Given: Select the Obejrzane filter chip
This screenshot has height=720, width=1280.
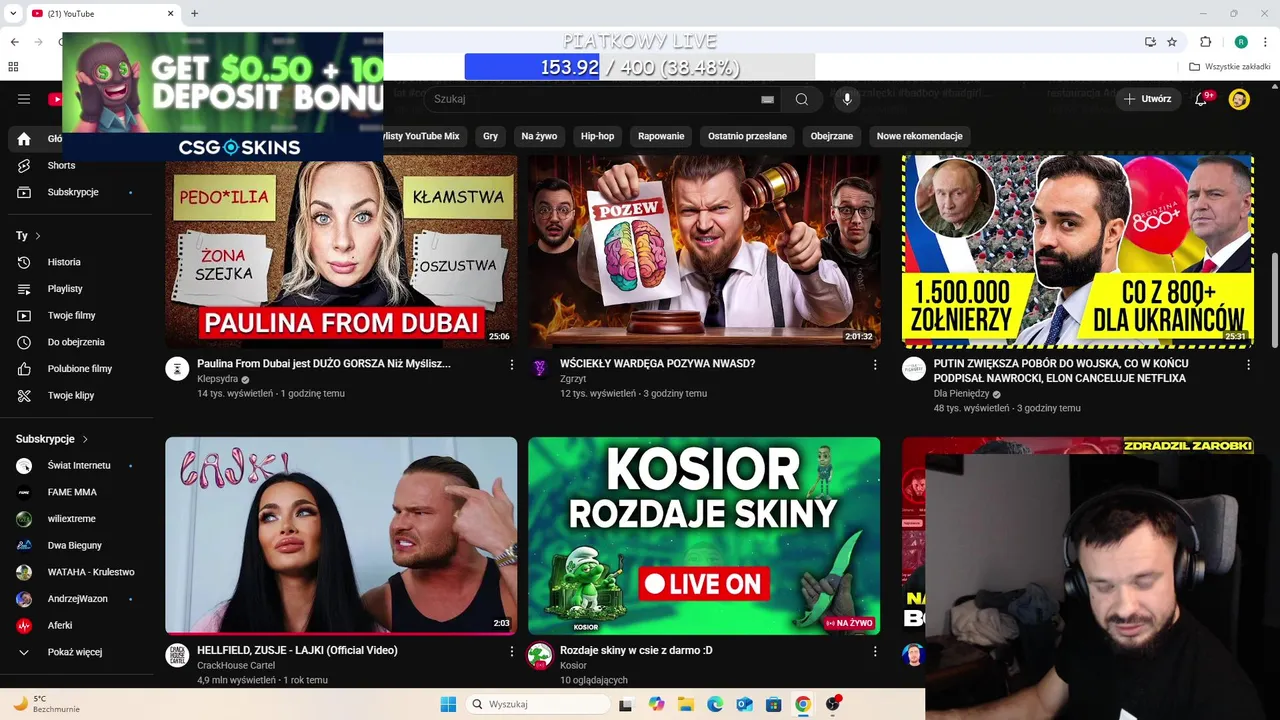Looking at the screenshot, I should pyautogui.click(x=832, y=136).
